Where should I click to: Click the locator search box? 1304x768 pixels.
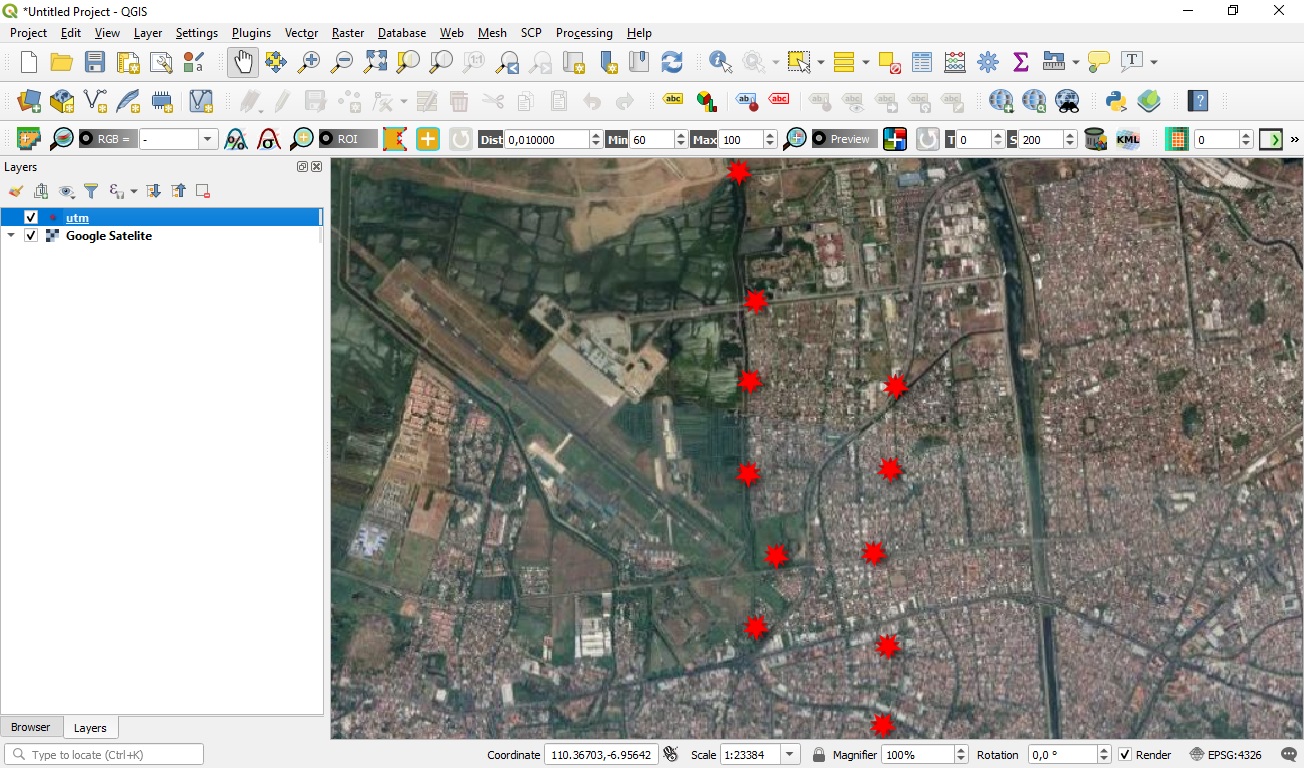click(x=104, y=755)
